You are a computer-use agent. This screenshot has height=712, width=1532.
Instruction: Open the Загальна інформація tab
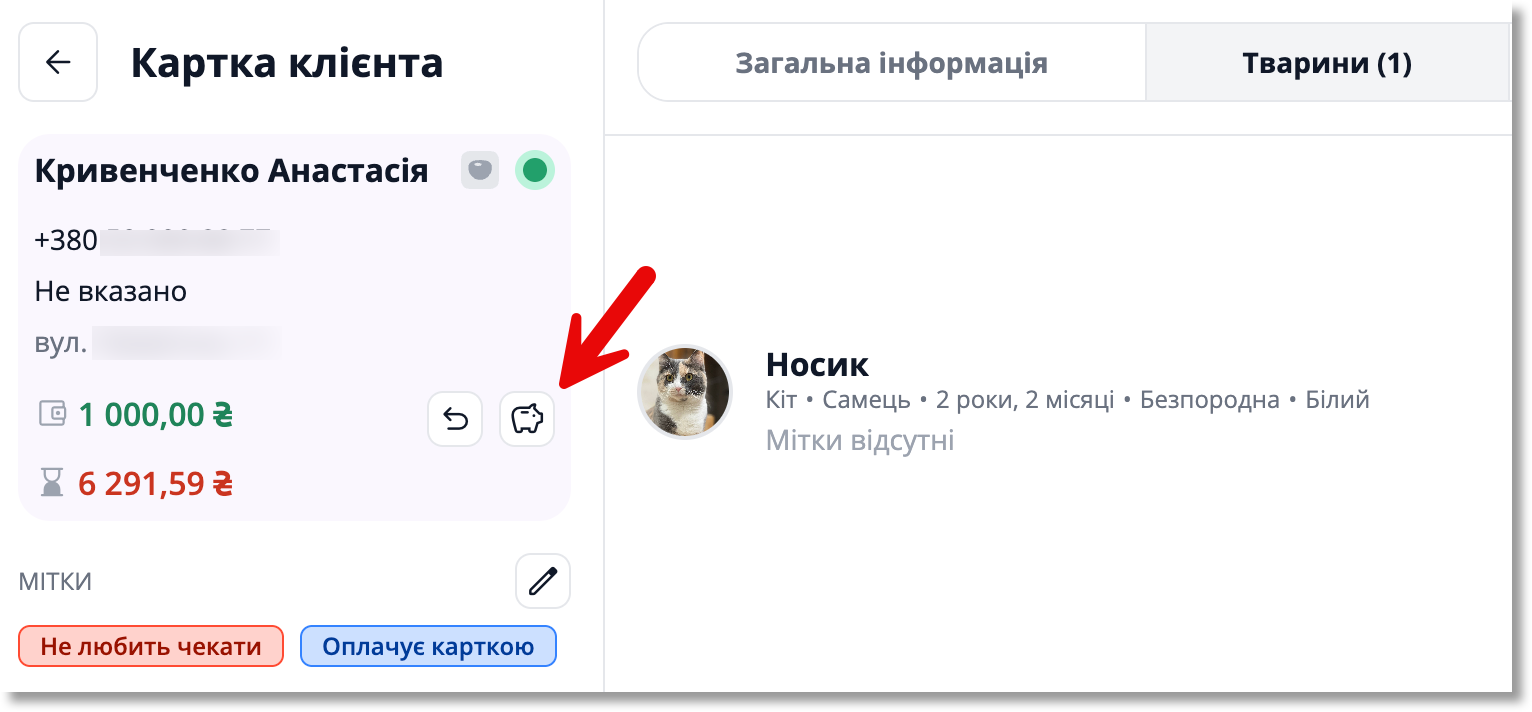coord(891,63)
